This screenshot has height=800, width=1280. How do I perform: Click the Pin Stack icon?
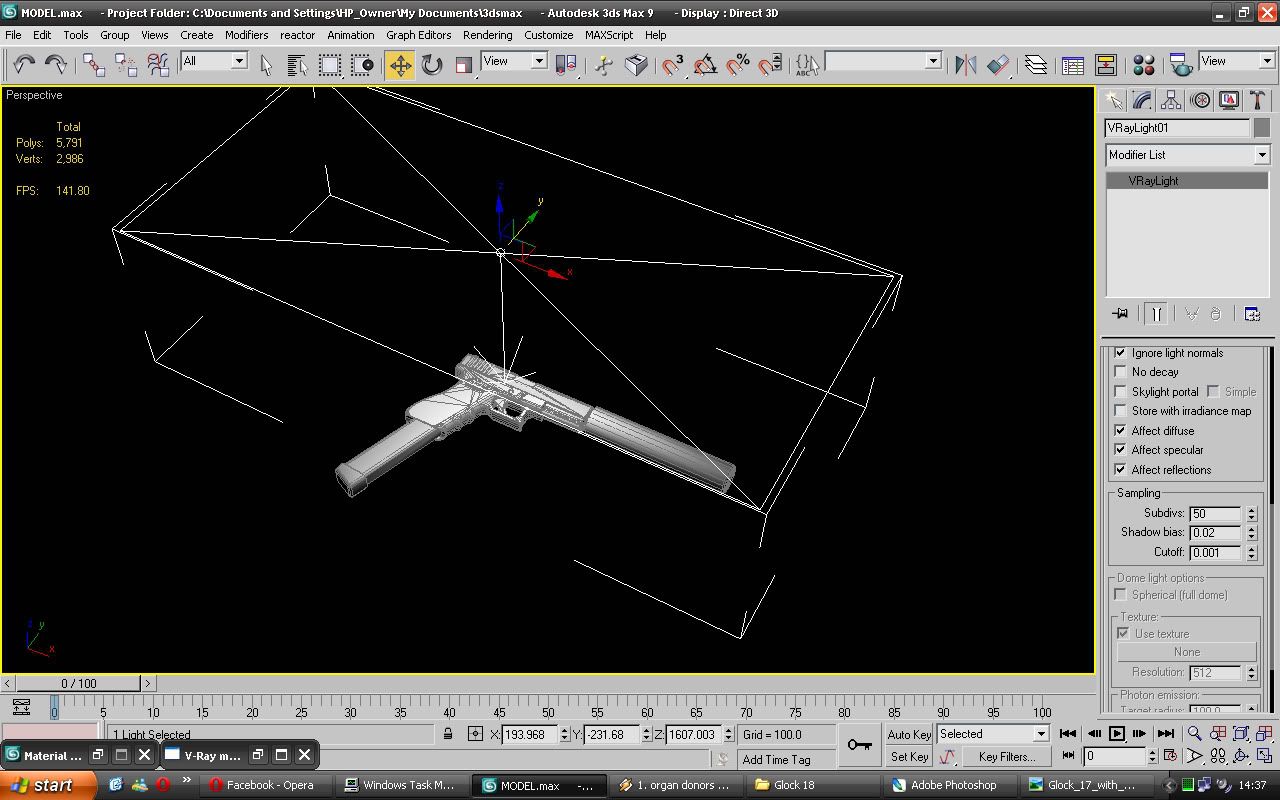click(x=1120, y=314)
